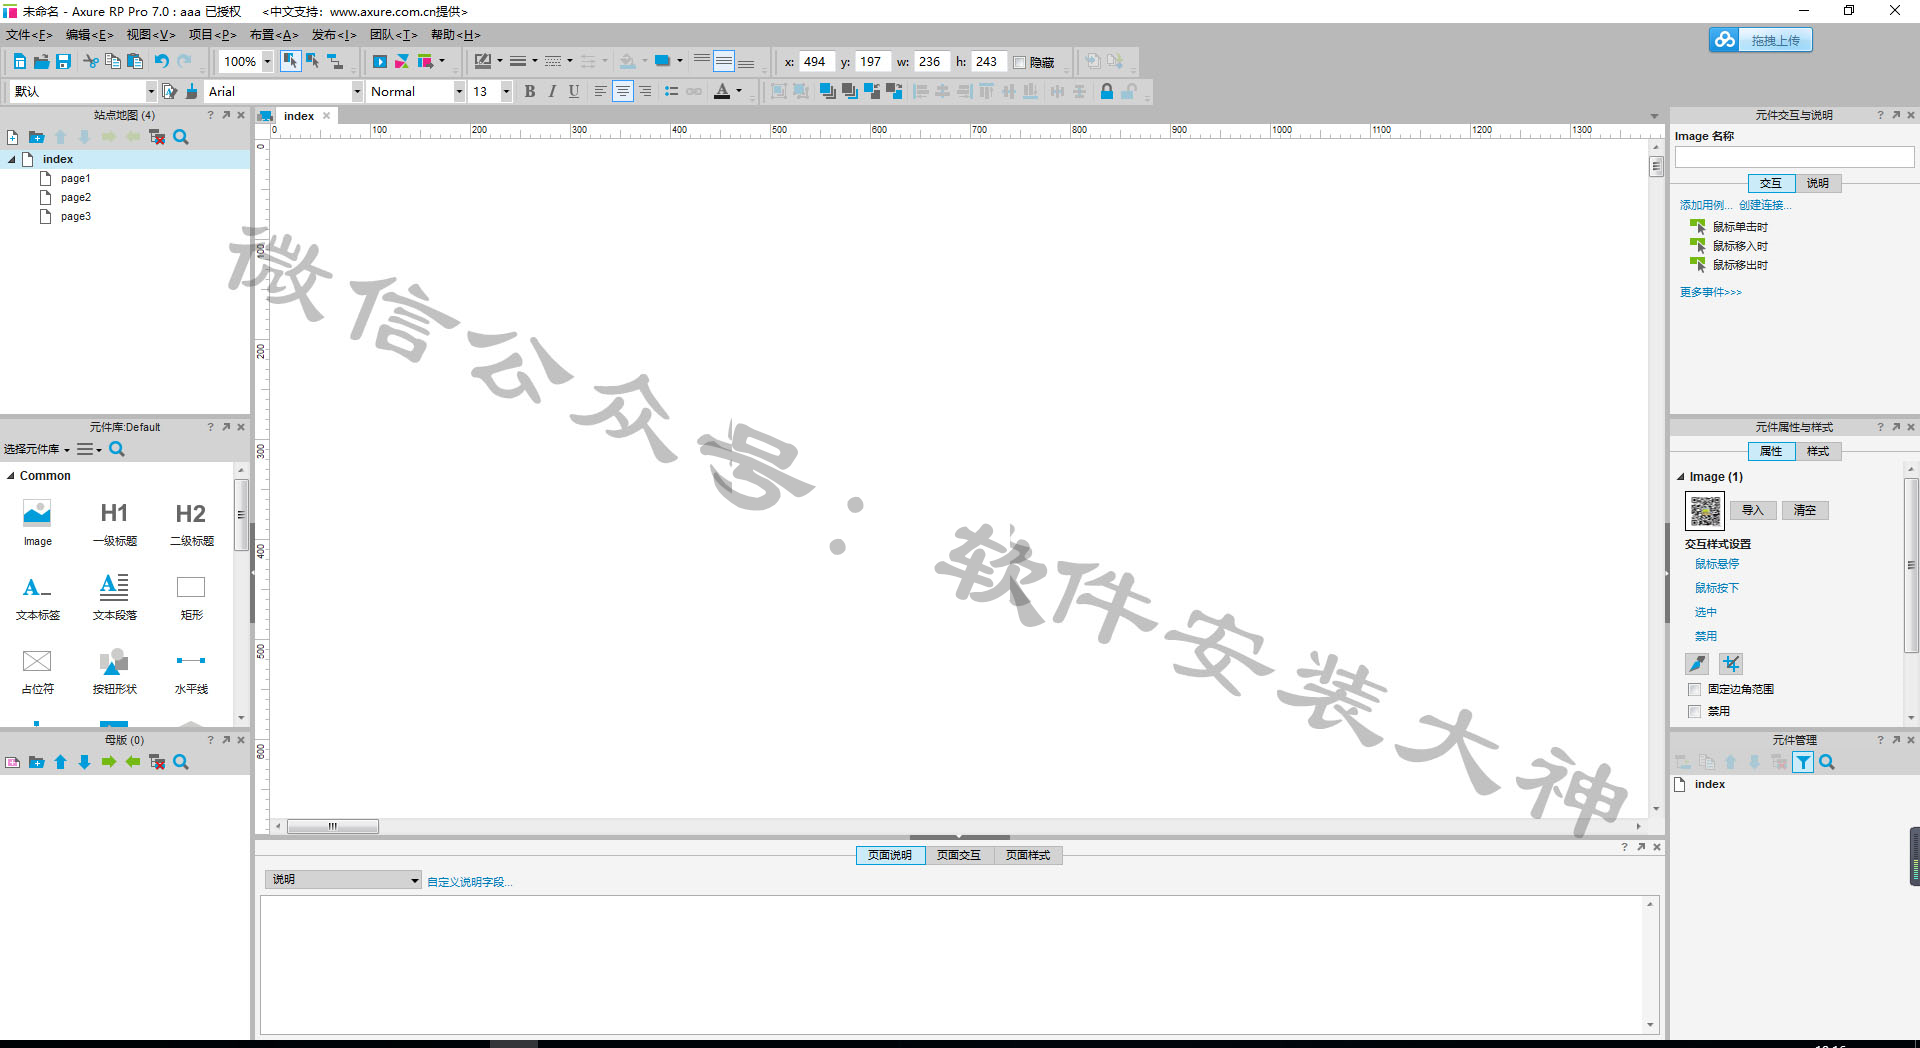Screen dimensions: 1920x1048
Task: Click the Image widget in library
Action: (x=37, y=523)
